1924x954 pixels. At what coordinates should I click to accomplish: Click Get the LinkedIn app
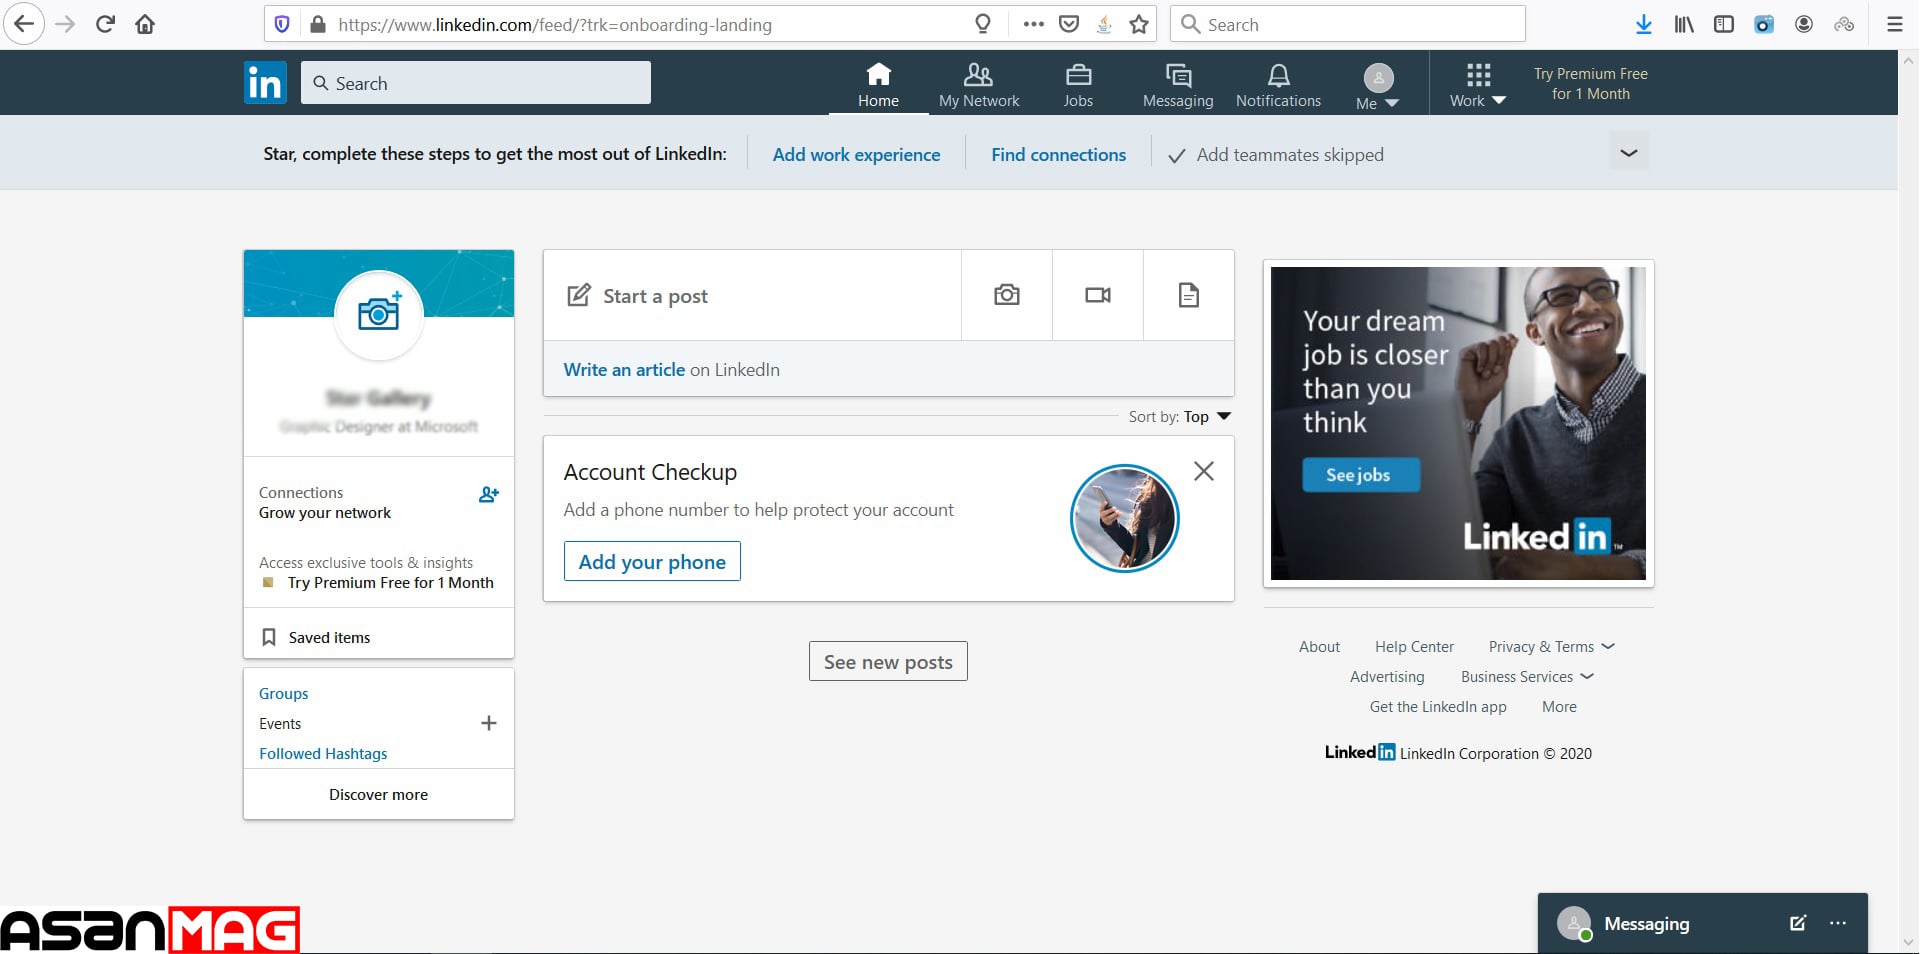point(1438,707)
